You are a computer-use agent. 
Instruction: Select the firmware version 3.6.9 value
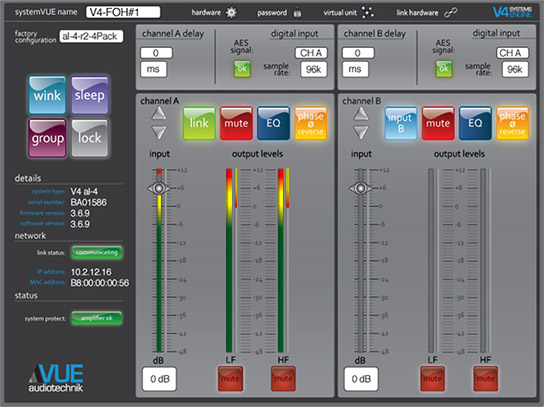[80, 213]
